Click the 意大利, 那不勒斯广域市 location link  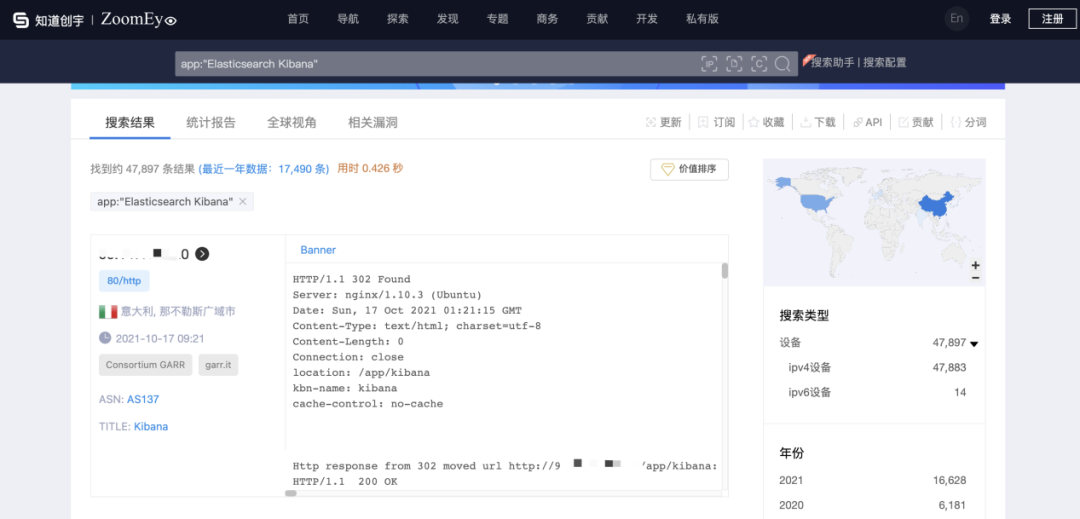pos(178,312)
